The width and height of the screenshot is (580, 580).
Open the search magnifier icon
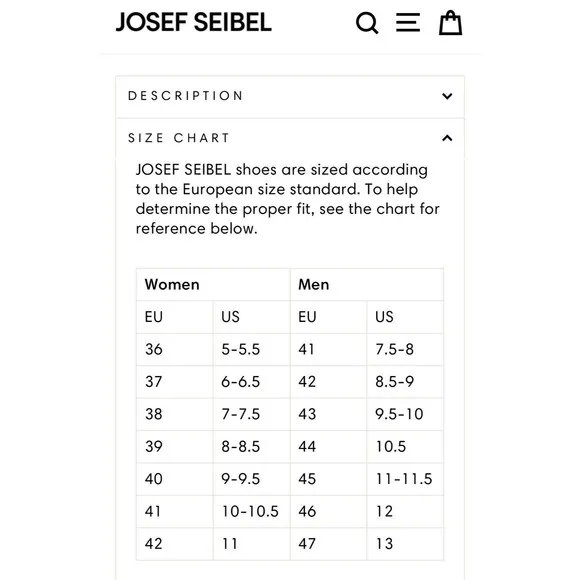(367, 23)
